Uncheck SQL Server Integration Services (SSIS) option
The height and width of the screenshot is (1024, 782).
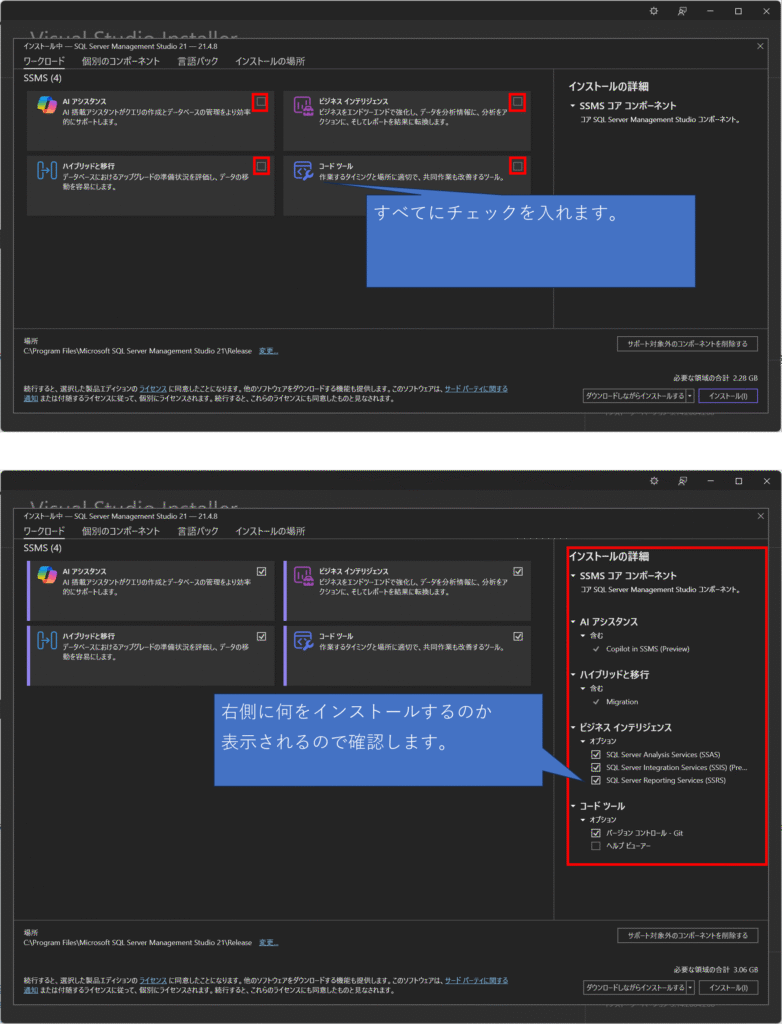pos(596,767)
